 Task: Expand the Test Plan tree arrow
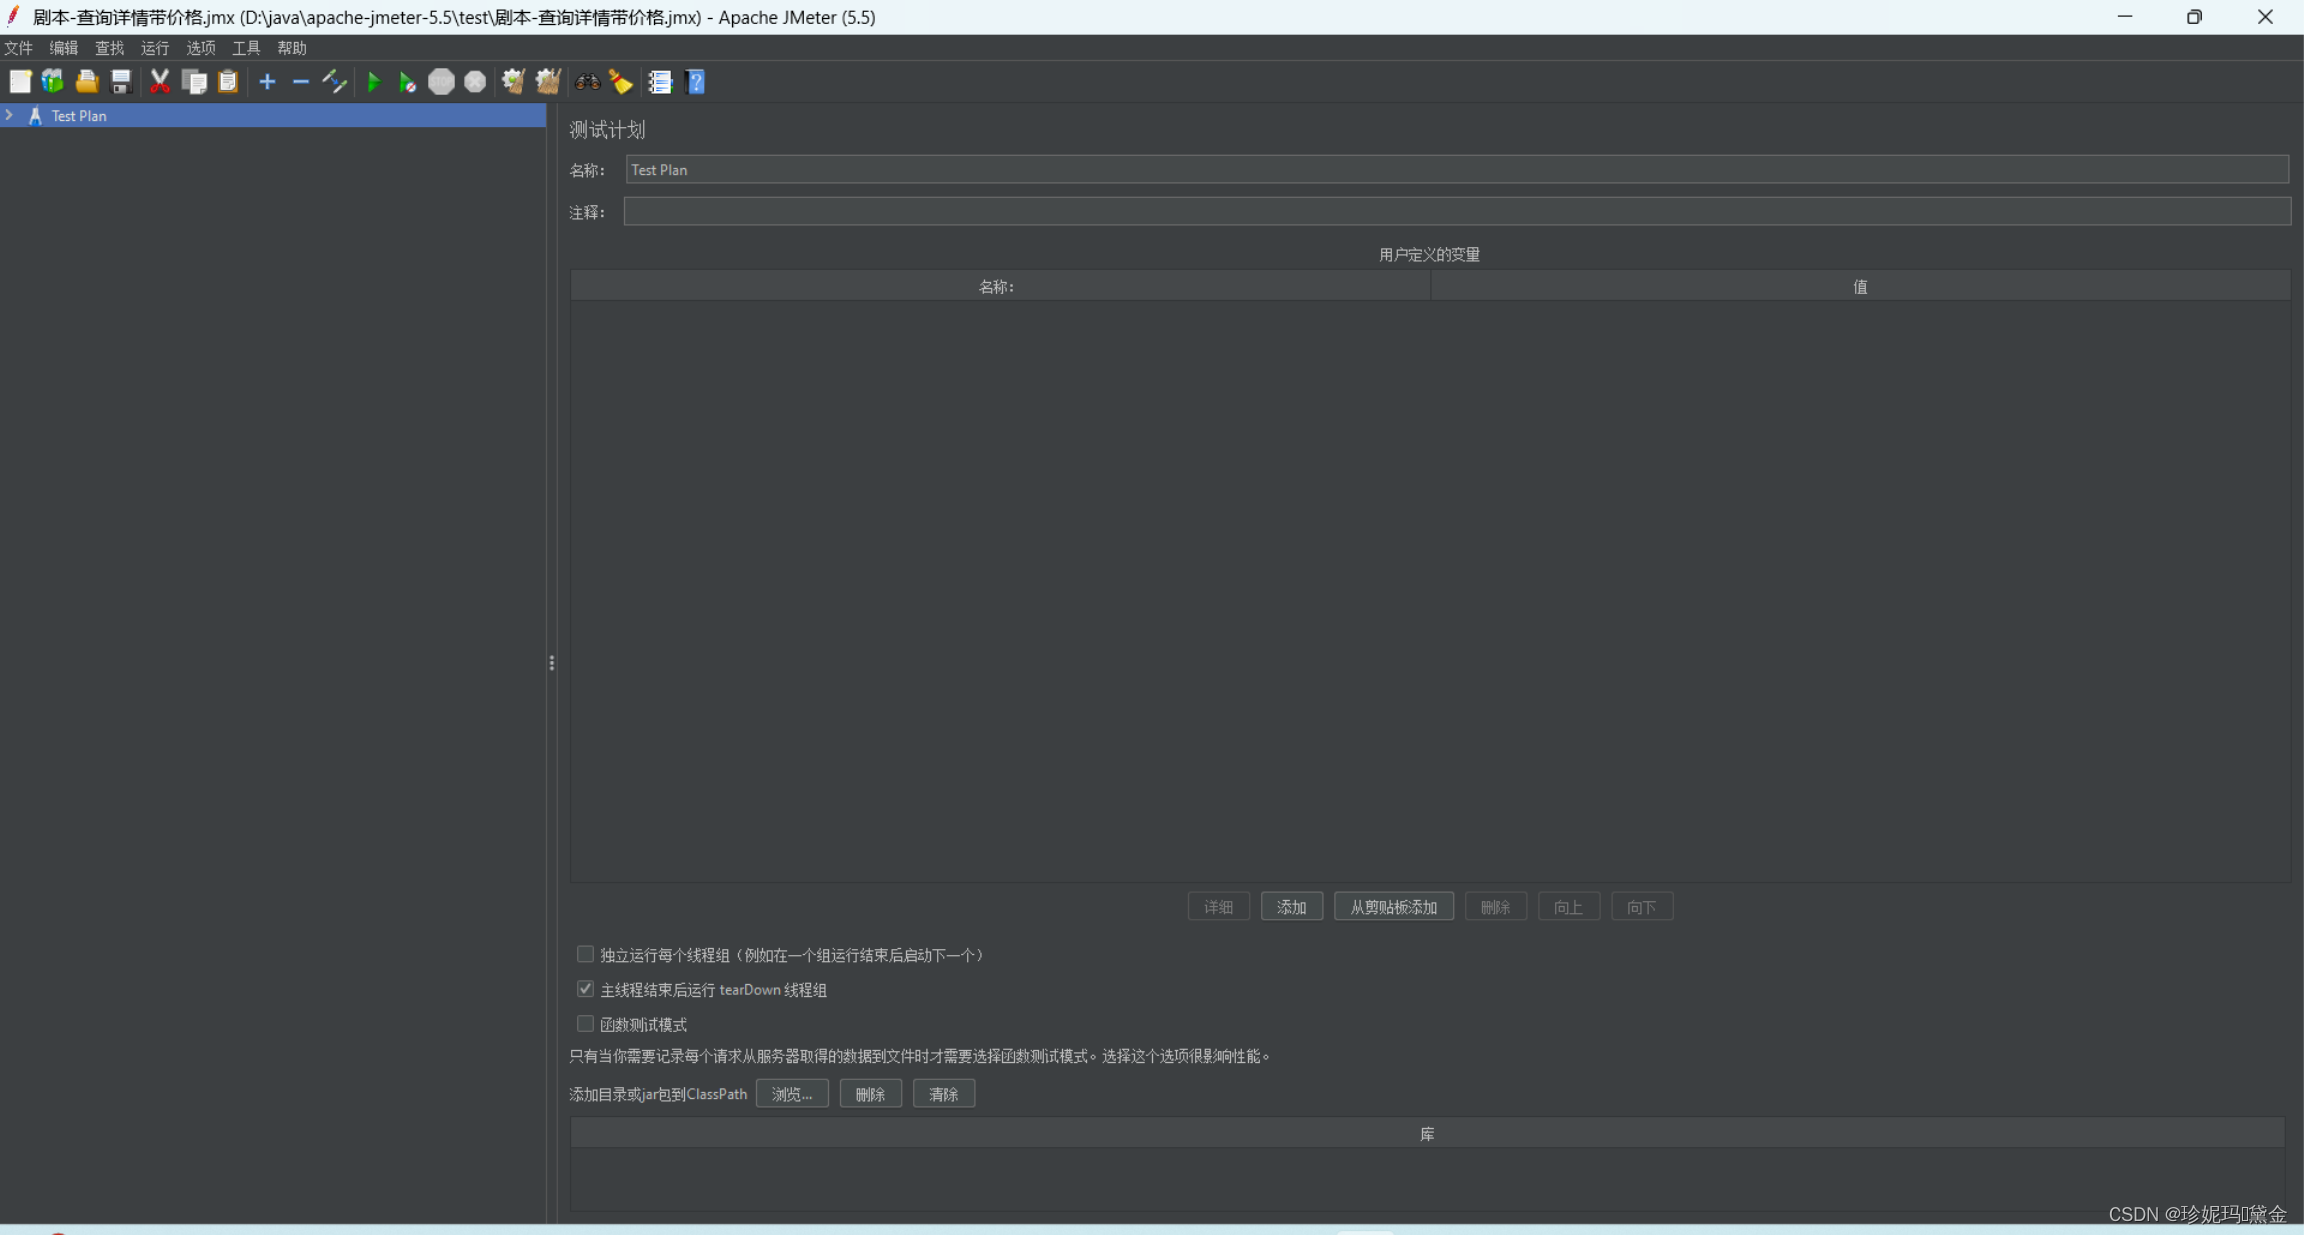point(10,115)
